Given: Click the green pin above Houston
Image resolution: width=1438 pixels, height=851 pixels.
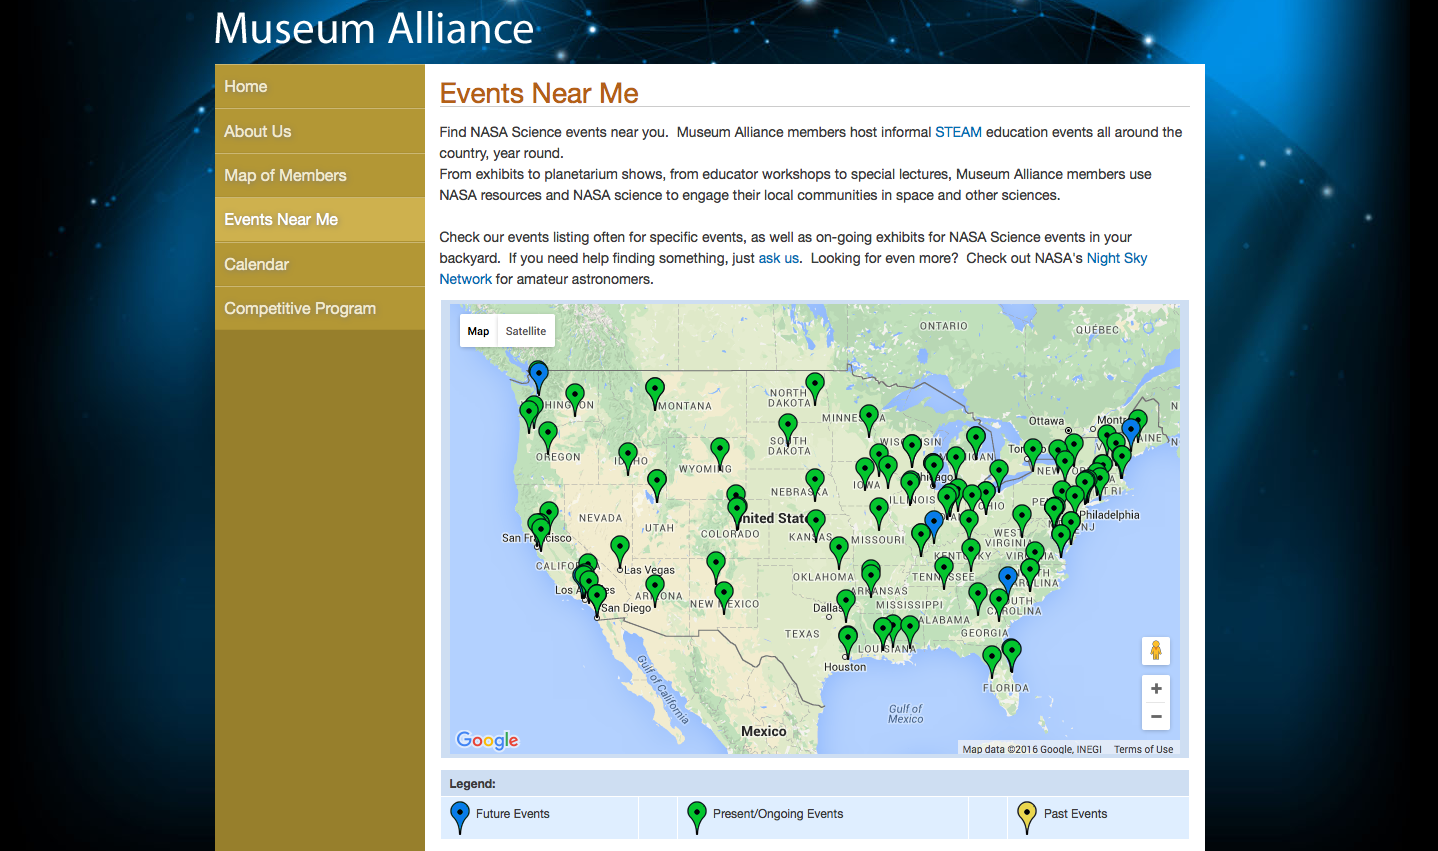Looking at the screenshot, I should click(848, 641).
